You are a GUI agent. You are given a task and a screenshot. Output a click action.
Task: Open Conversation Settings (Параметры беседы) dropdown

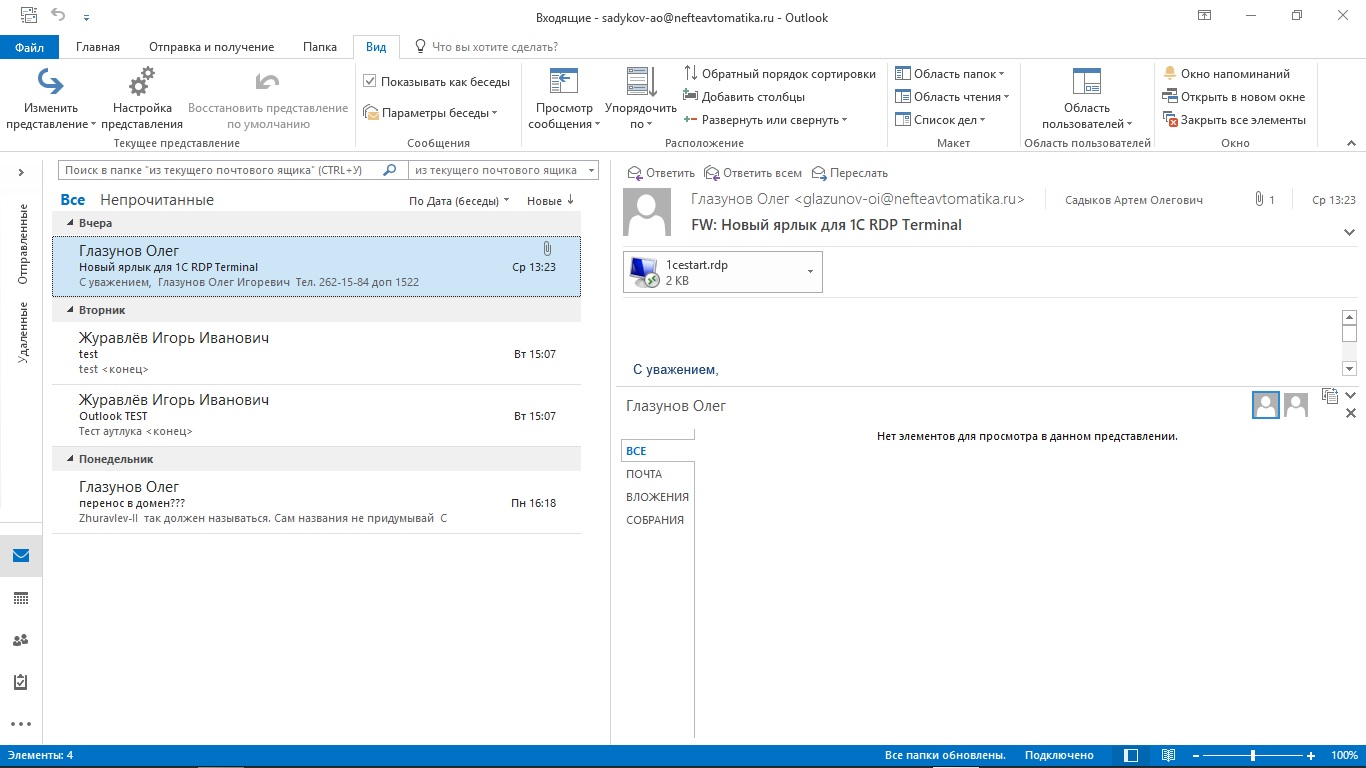[x=430, y=113]
